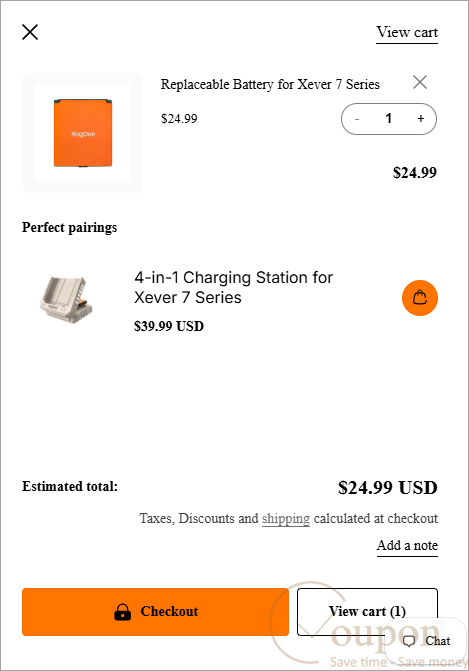Click the orange Checkout text
469x671 pixels.
169,611
